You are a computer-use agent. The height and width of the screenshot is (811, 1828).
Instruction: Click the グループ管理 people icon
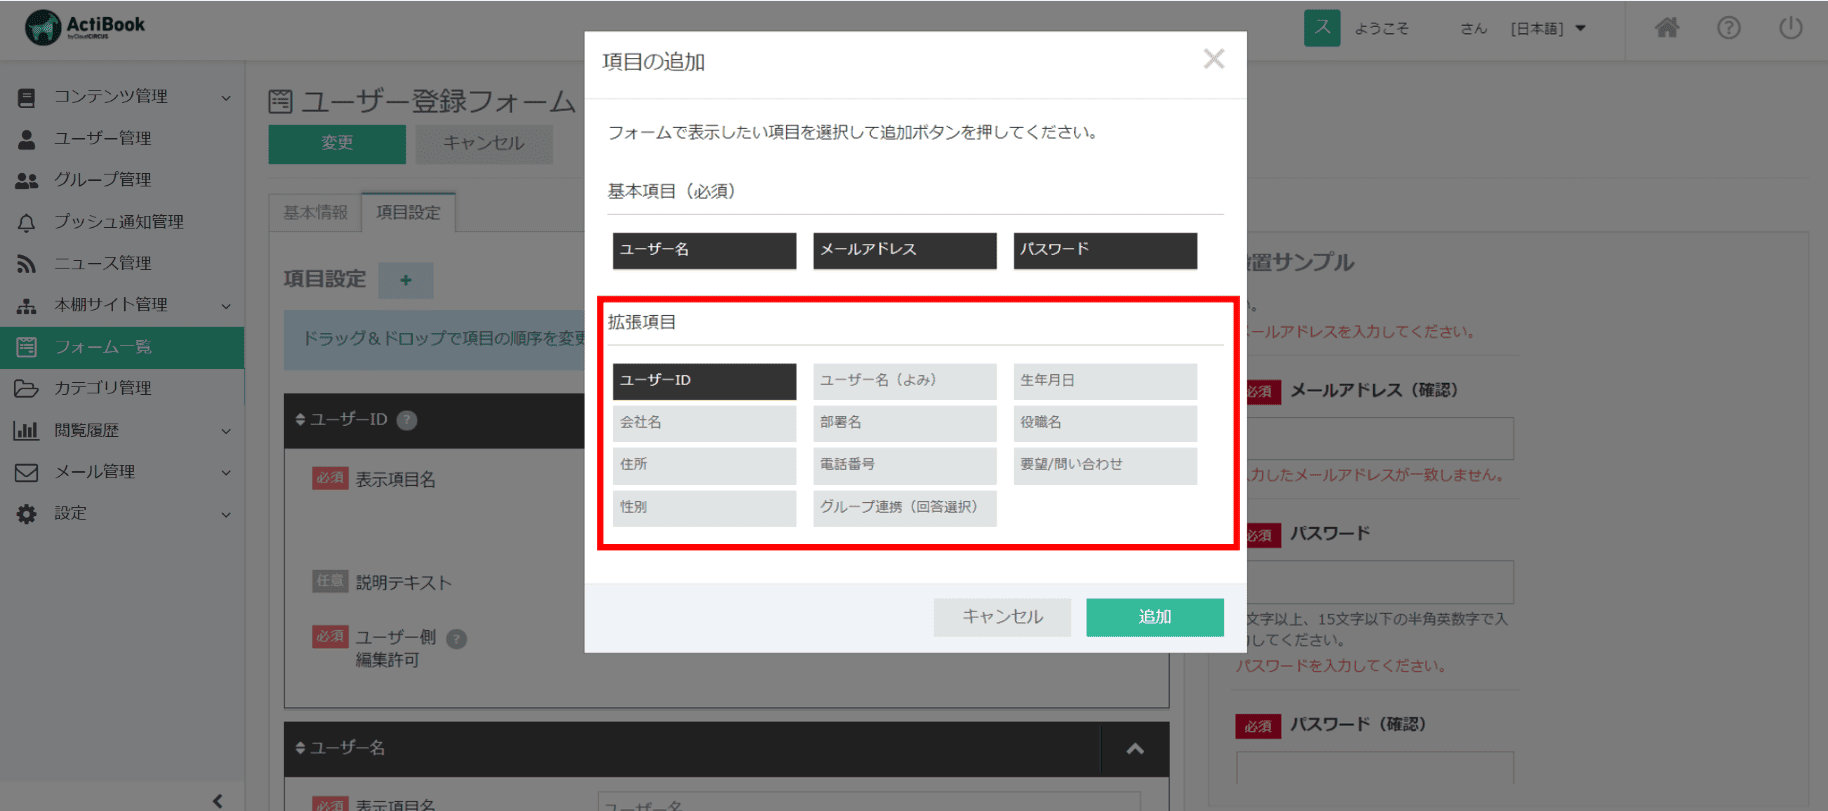[x=27, y=180]
